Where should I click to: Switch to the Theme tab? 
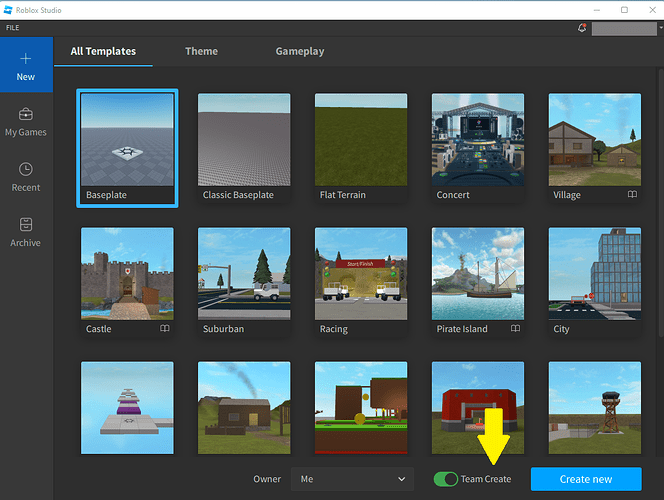click(201, 51)
